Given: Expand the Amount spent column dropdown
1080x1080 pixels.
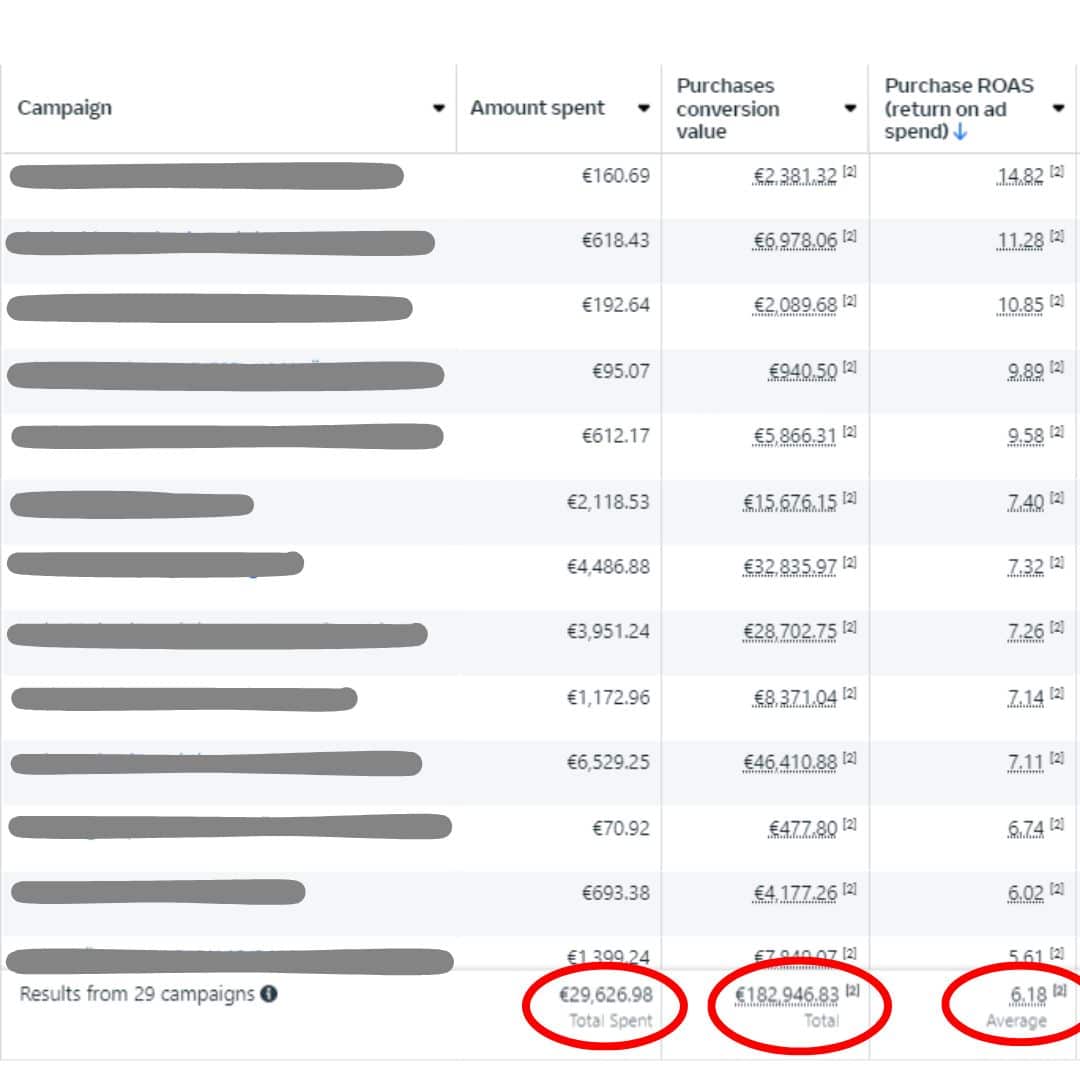Looking at the screenshot, I should point(644,108).
